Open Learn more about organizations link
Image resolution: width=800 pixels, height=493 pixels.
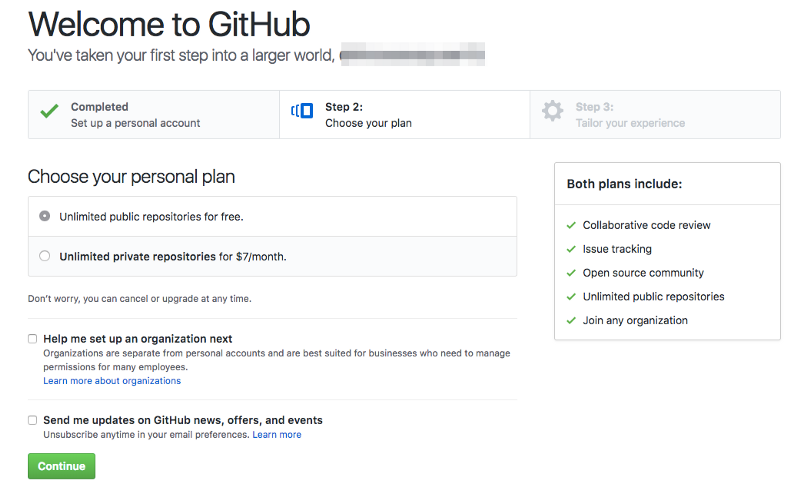coord(112,381)
